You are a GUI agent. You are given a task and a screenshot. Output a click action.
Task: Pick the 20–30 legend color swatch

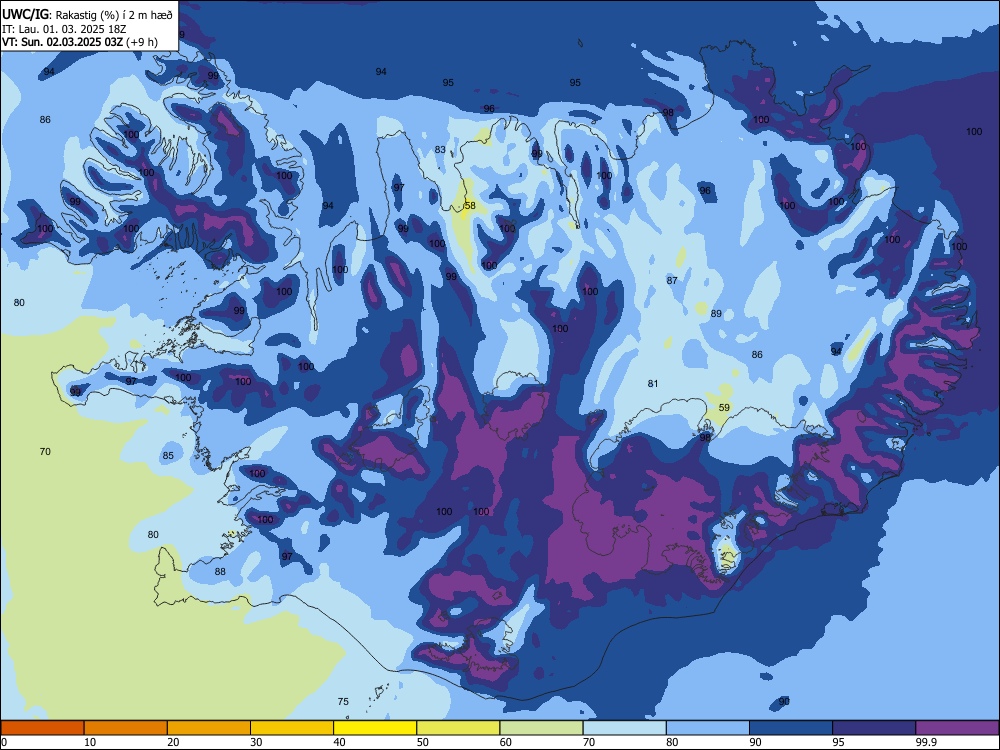(x=209, y=728)
